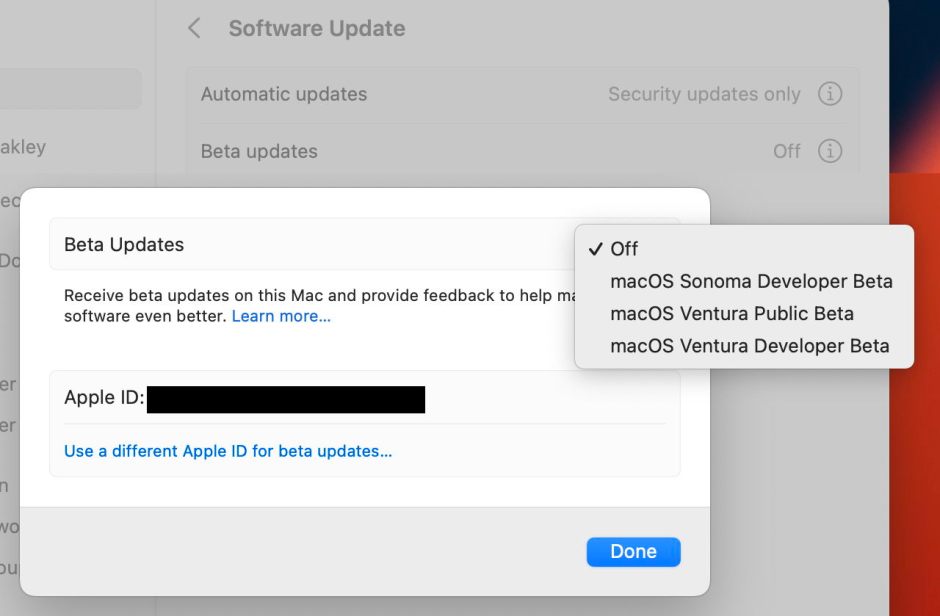Click the Automatic updates row label

[x=284, y=94]
